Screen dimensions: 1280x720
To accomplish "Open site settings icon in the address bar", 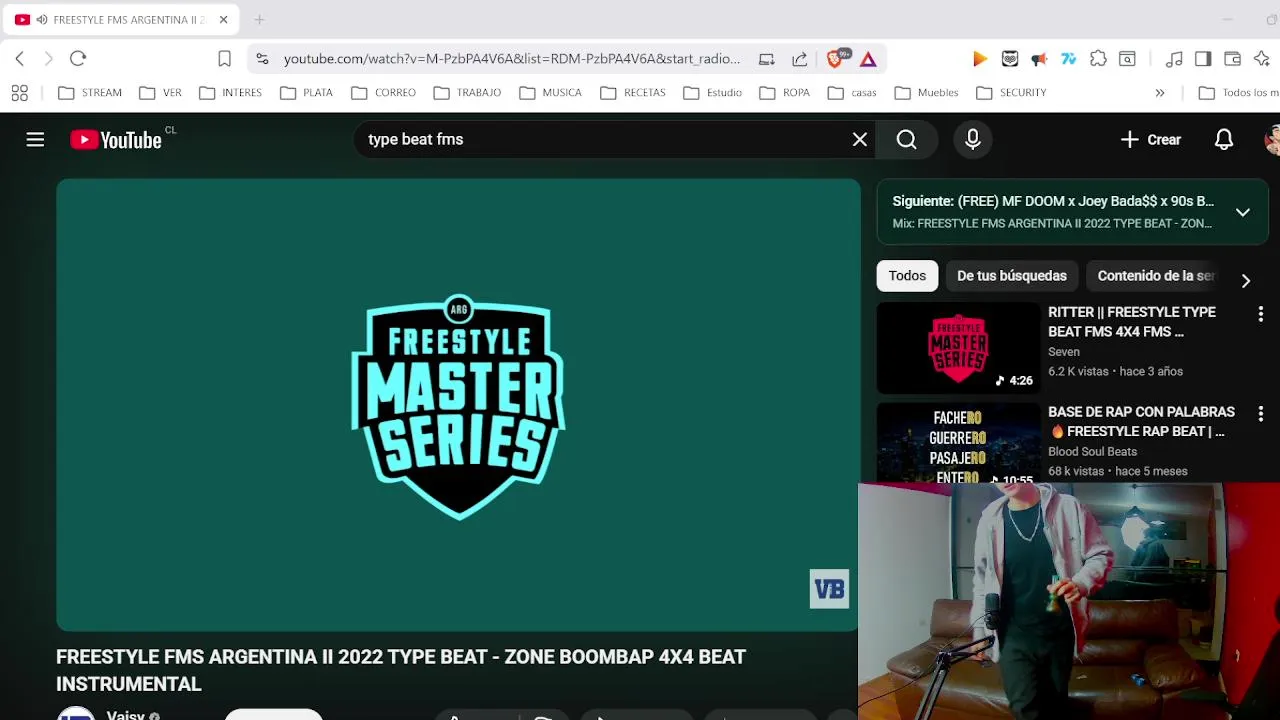I will point(262,59).
